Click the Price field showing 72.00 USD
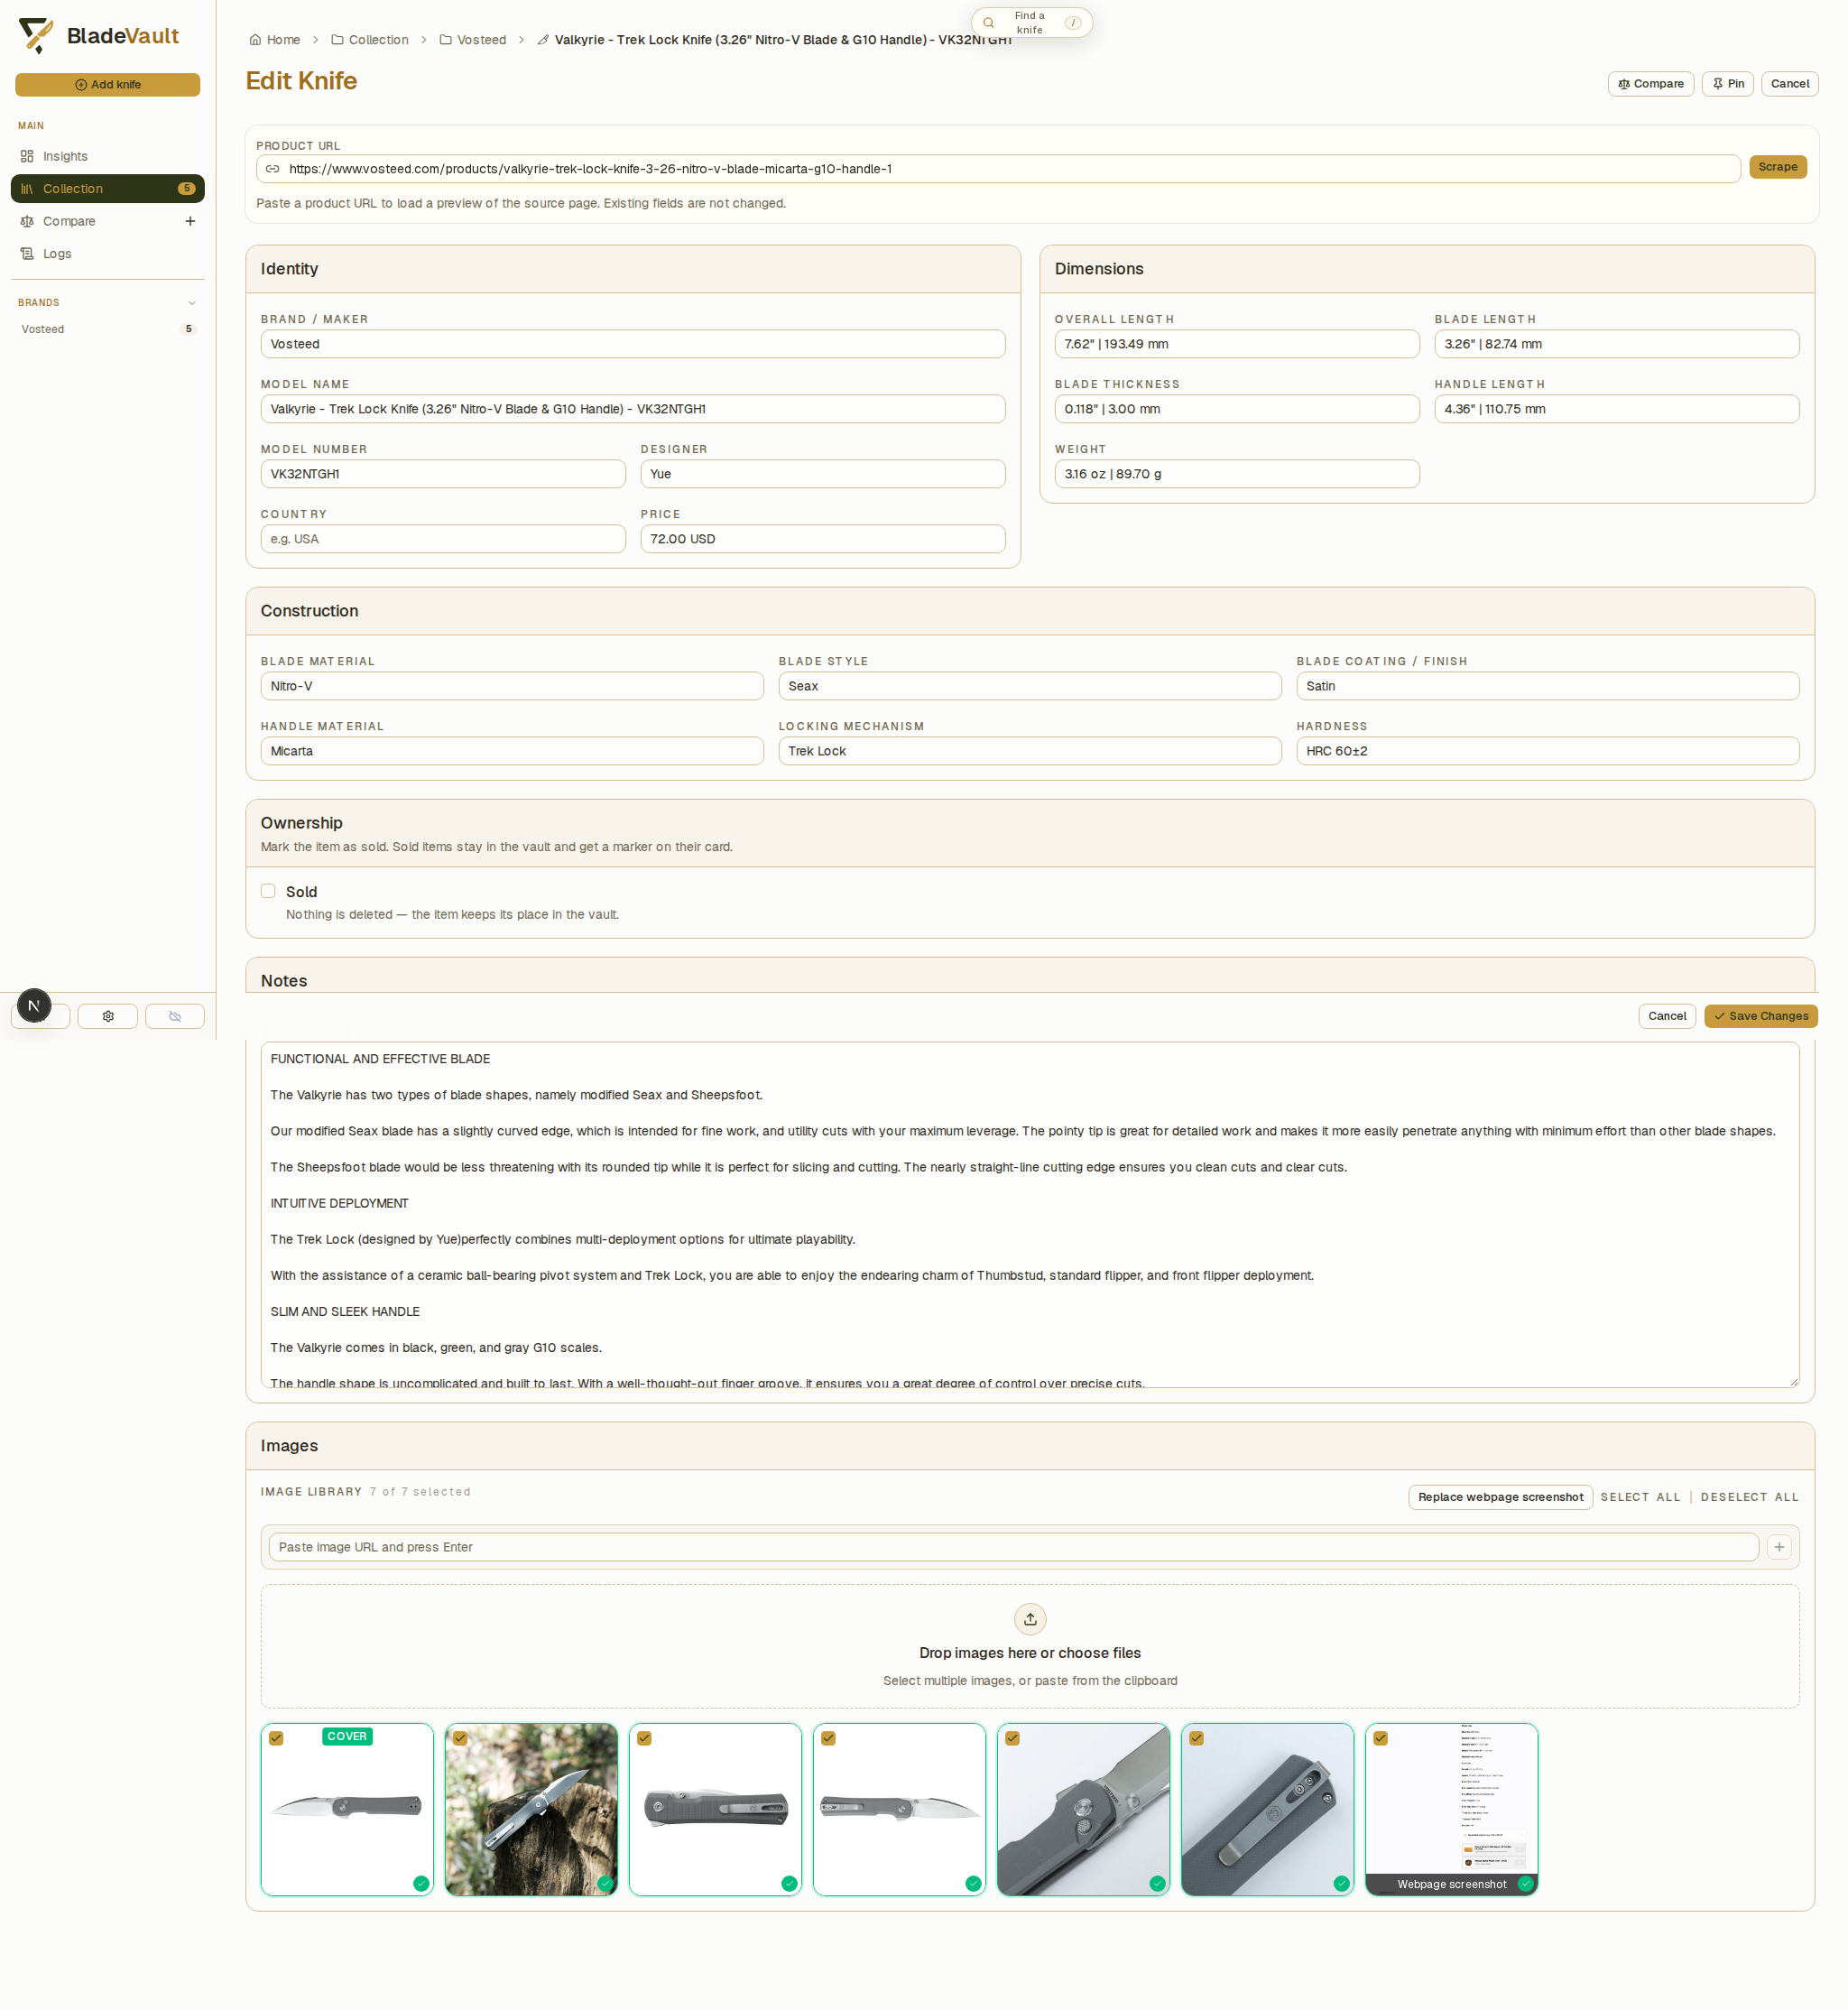The image size is (1848, 2010). (x=823, y=539)
